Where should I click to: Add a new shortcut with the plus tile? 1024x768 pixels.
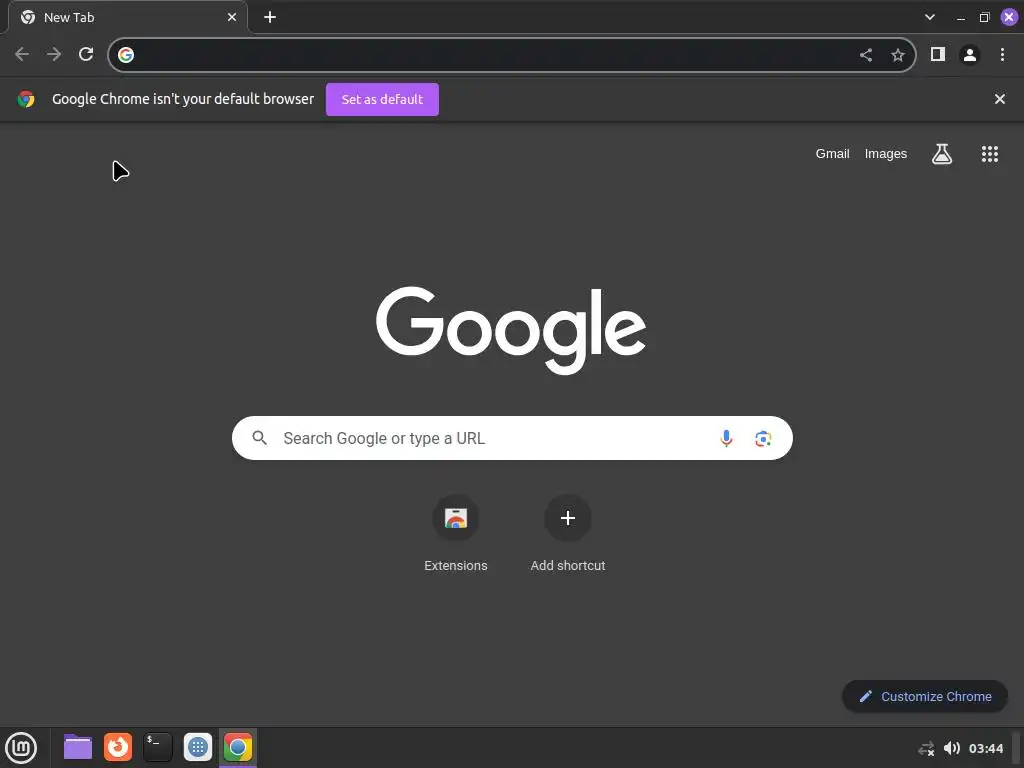tap(568, 534)
